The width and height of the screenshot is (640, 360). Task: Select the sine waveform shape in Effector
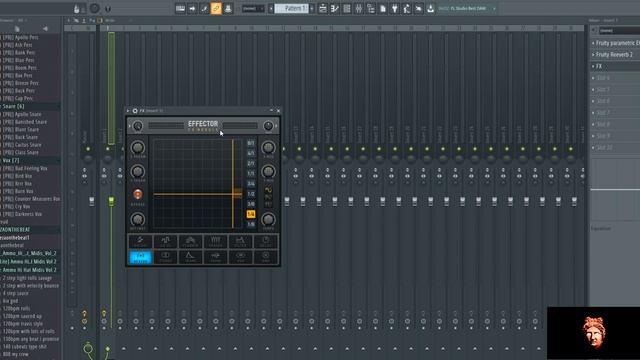coord(268,191)
